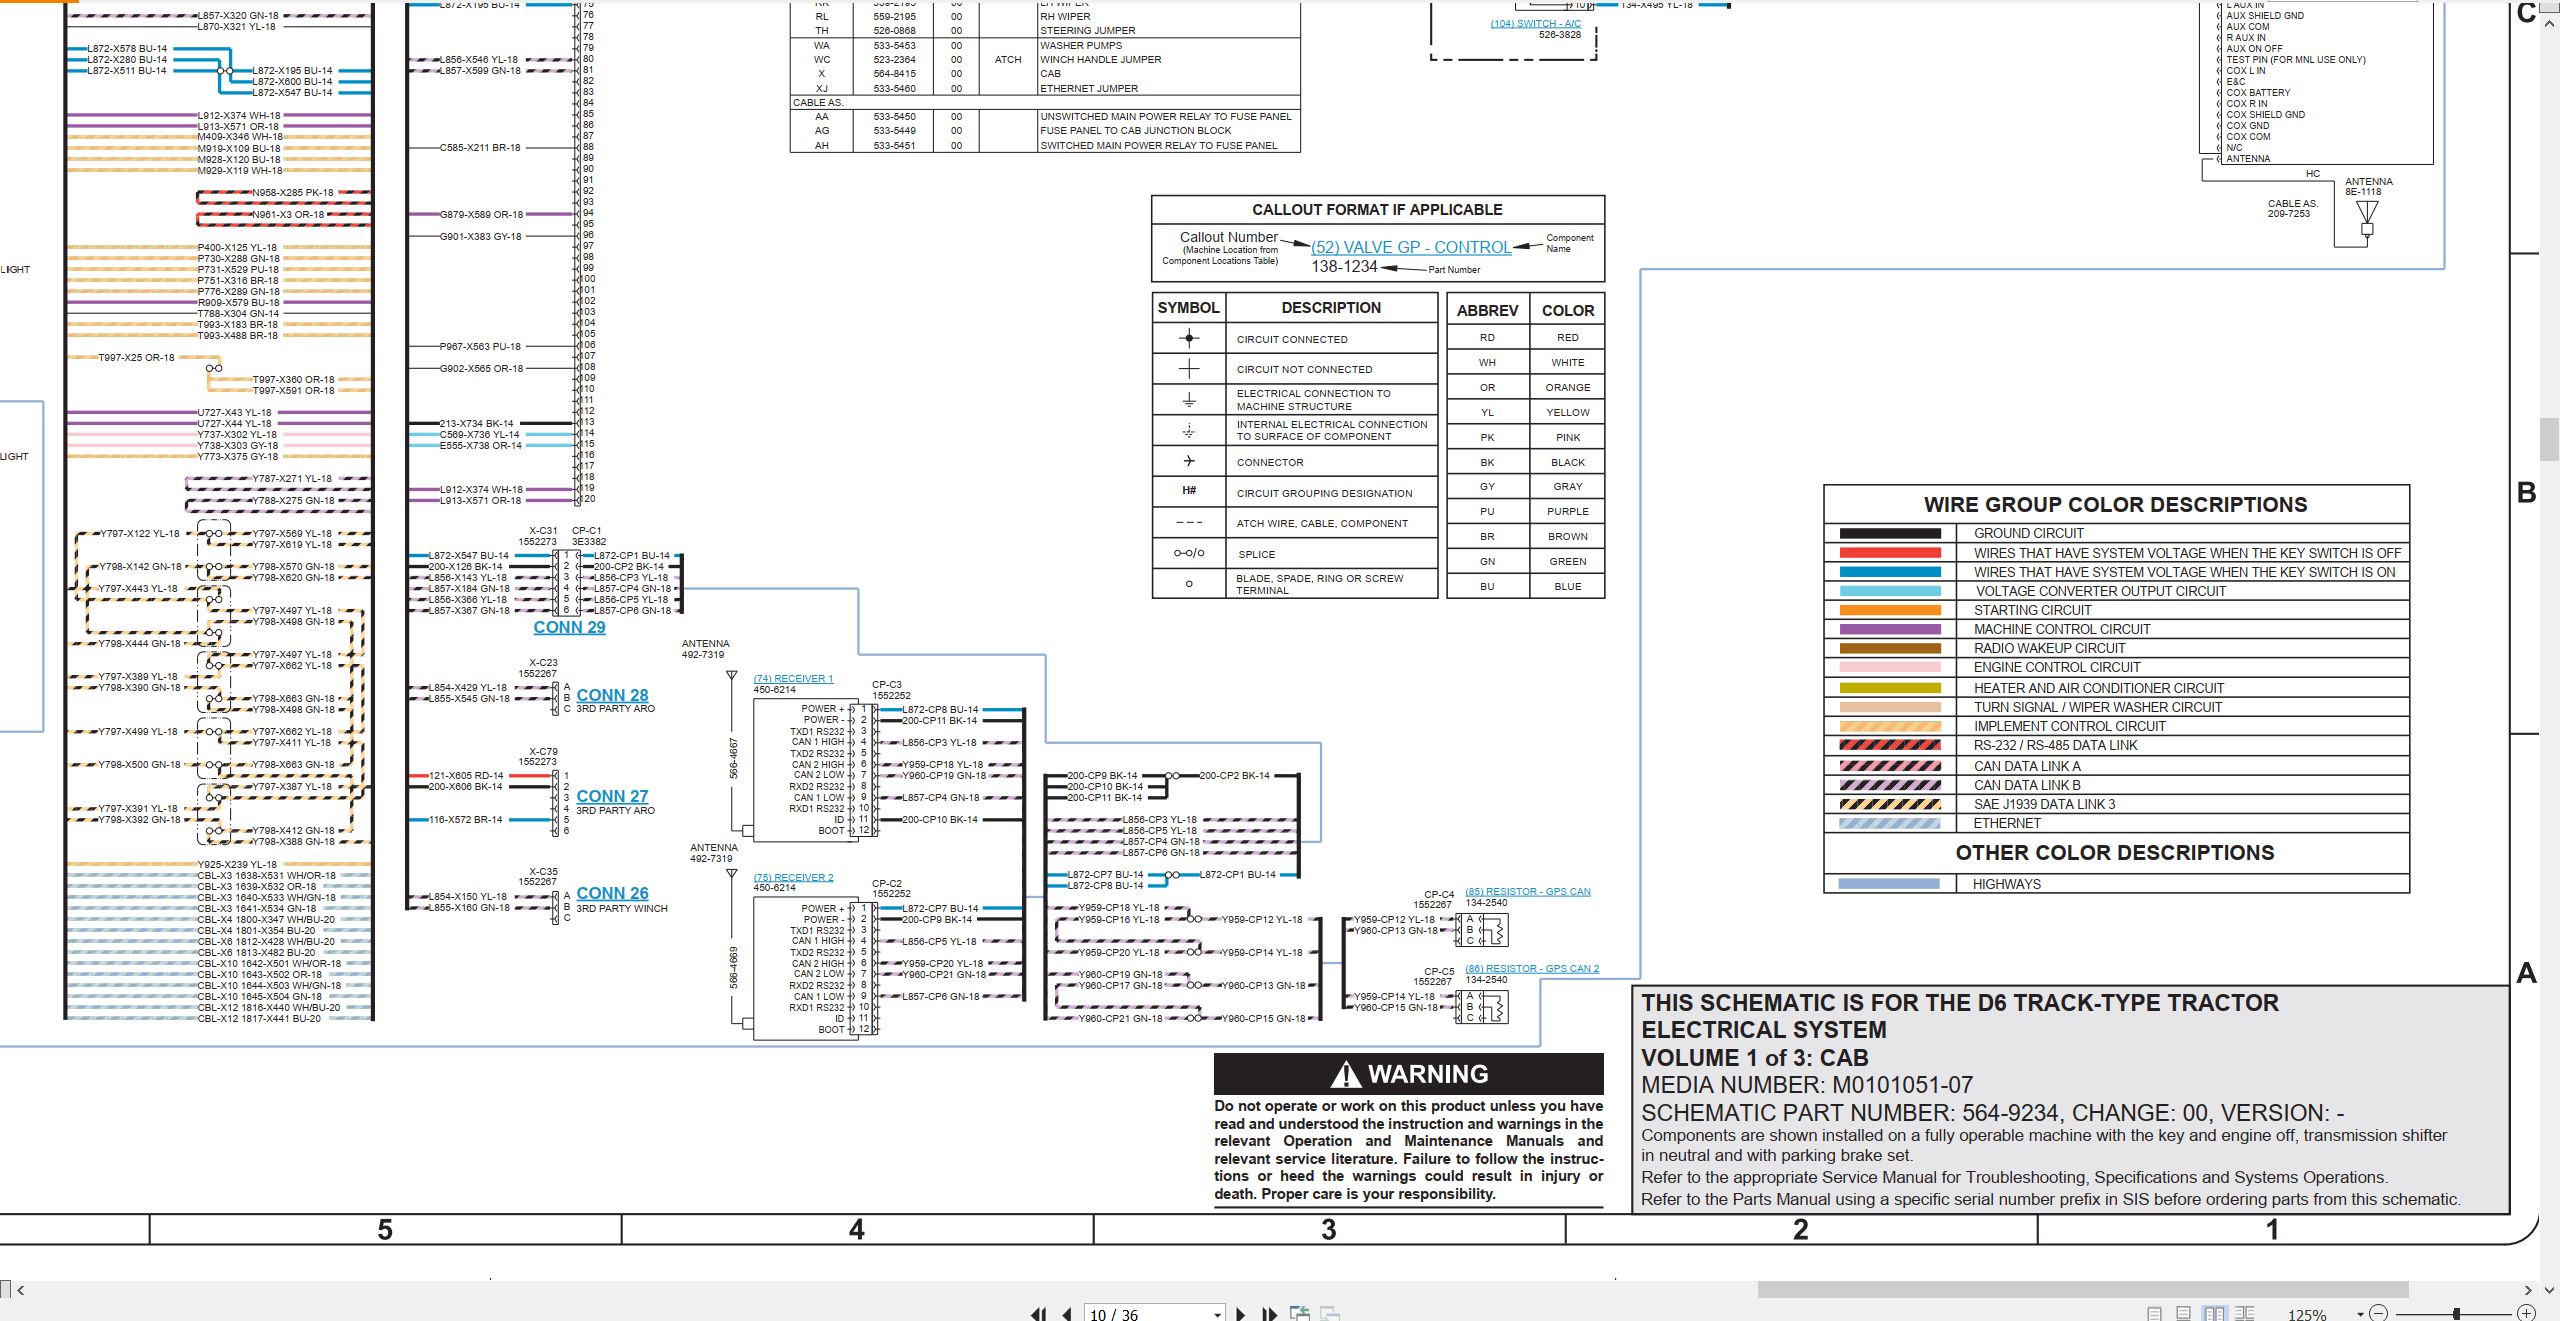Click the G901-X383 GY-18 wire label
The height and width of the screenshot is (1321, 2560).
[481, 237]
